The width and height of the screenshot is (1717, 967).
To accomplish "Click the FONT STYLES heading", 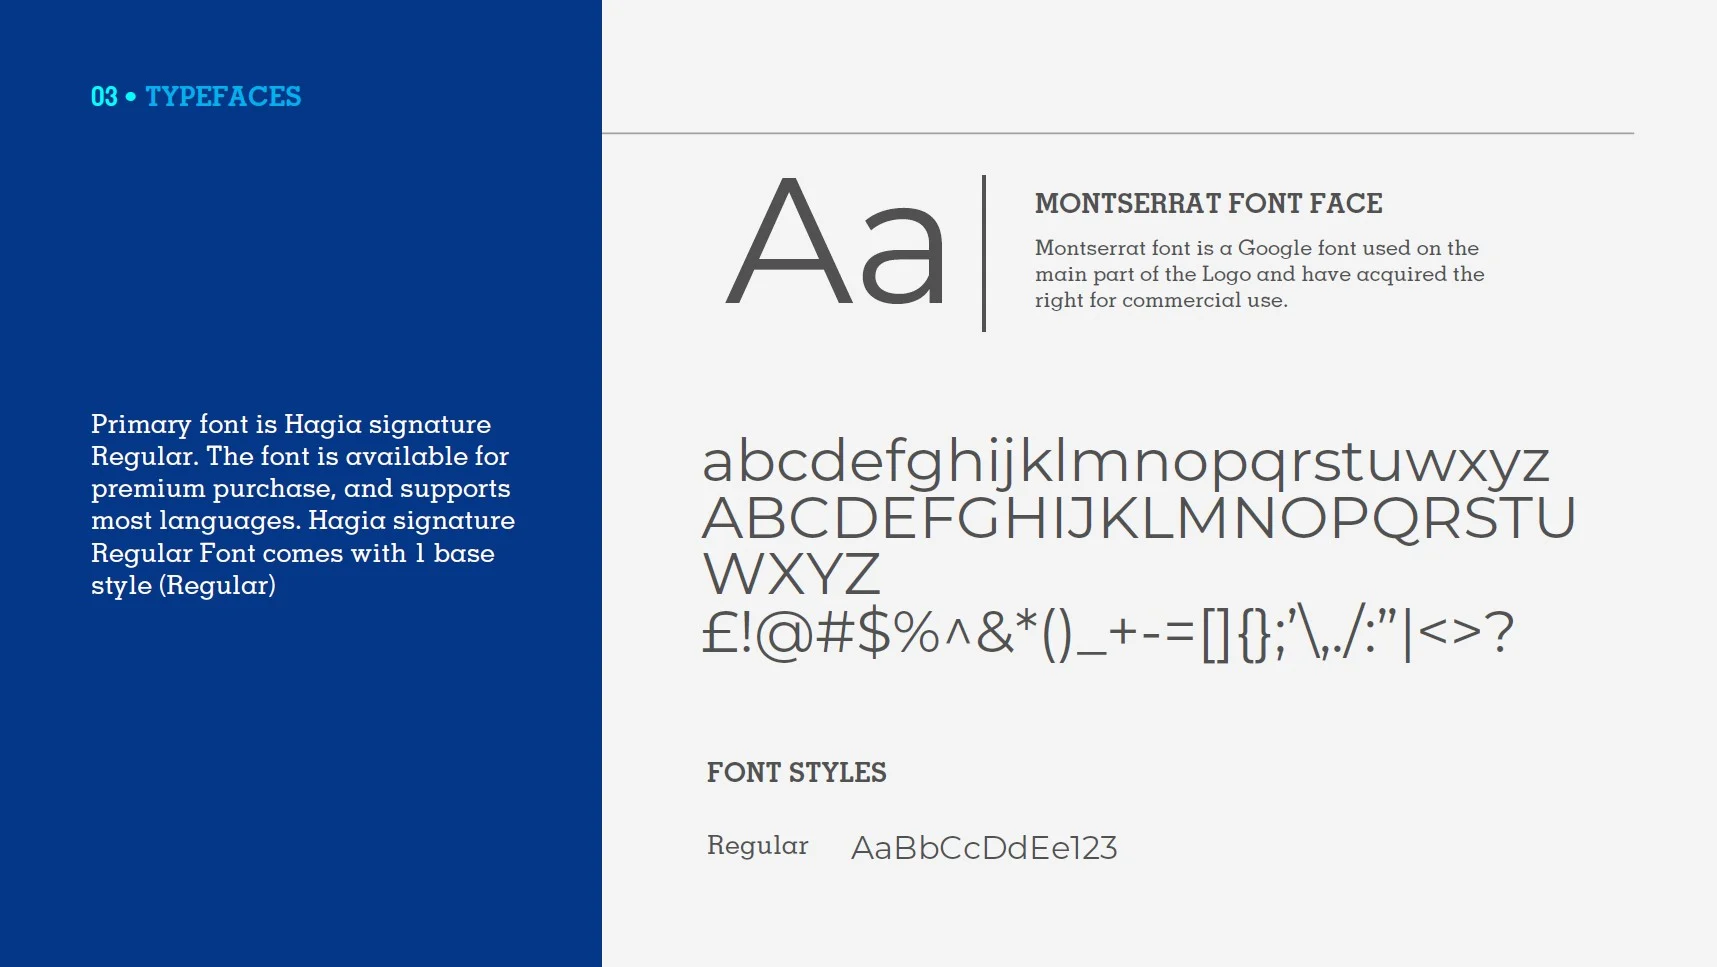I will 796,773.
